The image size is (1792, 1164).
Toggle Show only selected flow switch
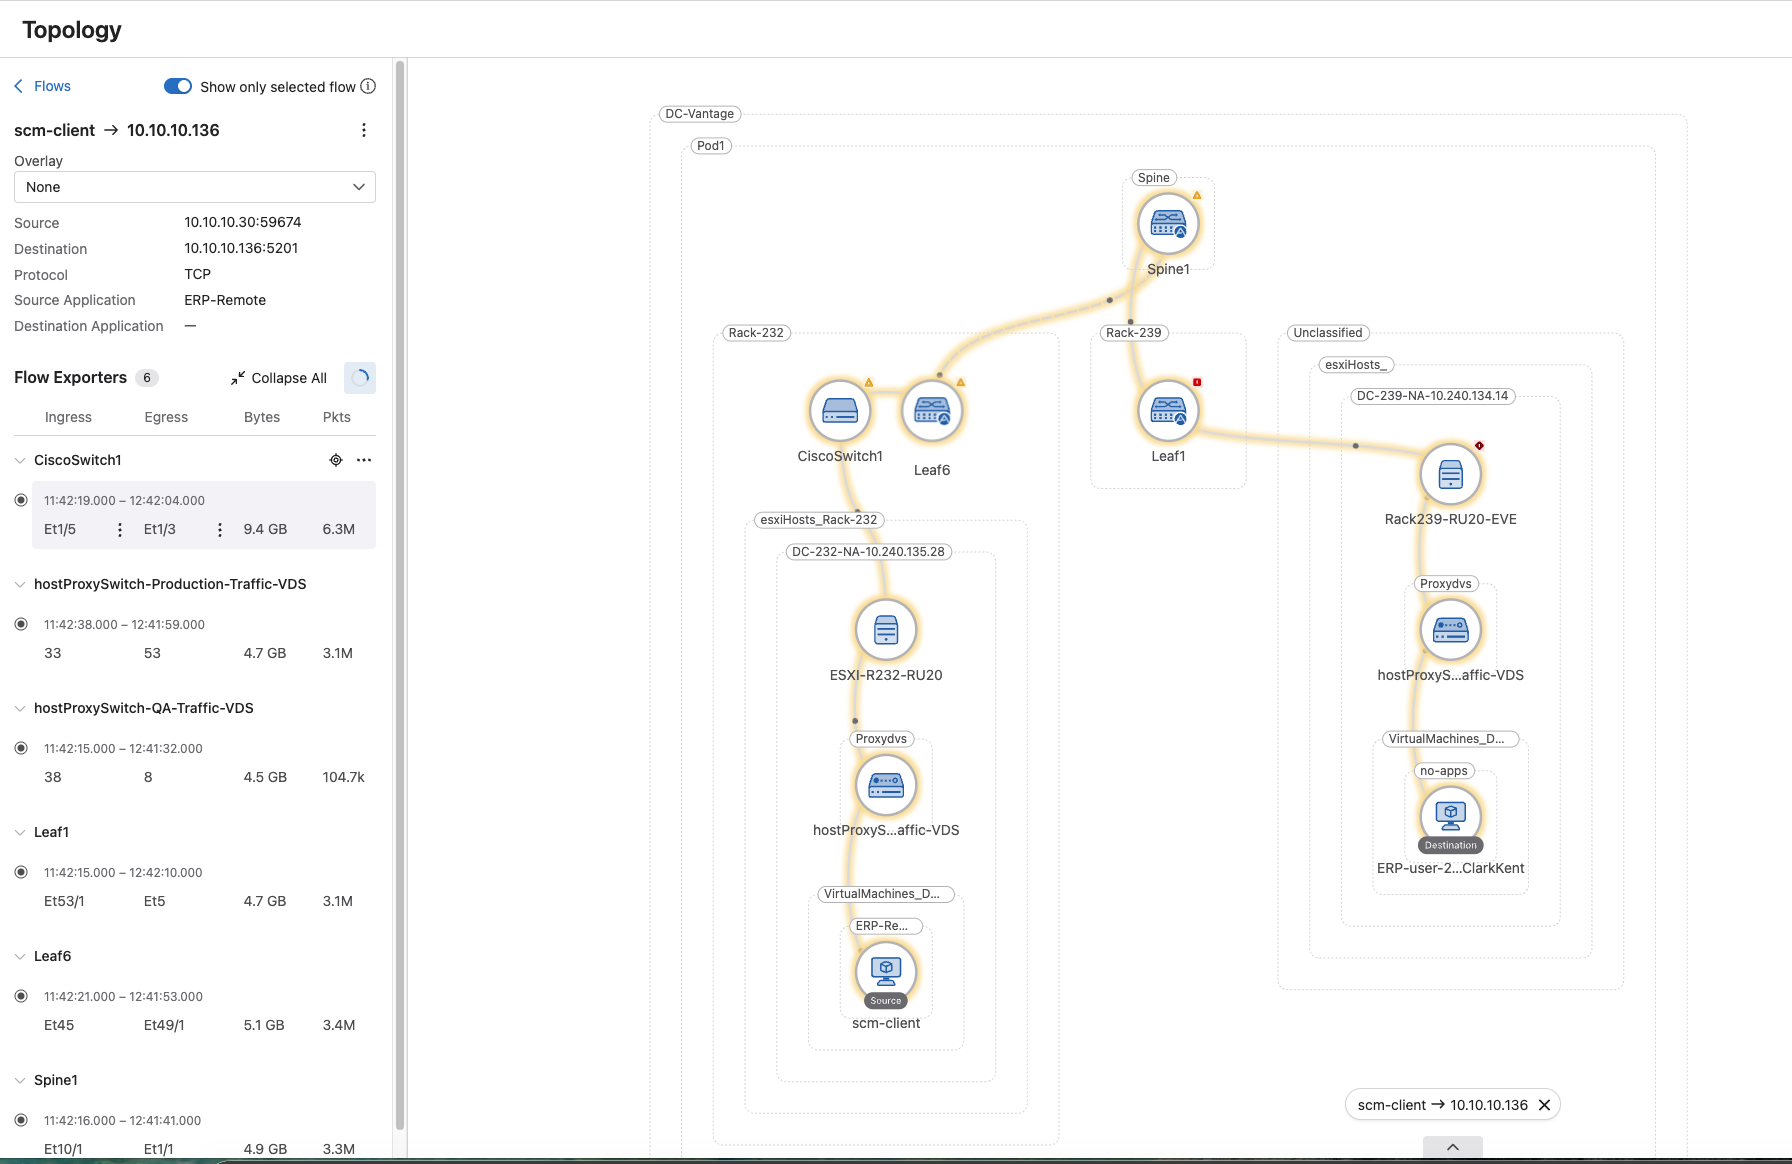coord(178,86)
